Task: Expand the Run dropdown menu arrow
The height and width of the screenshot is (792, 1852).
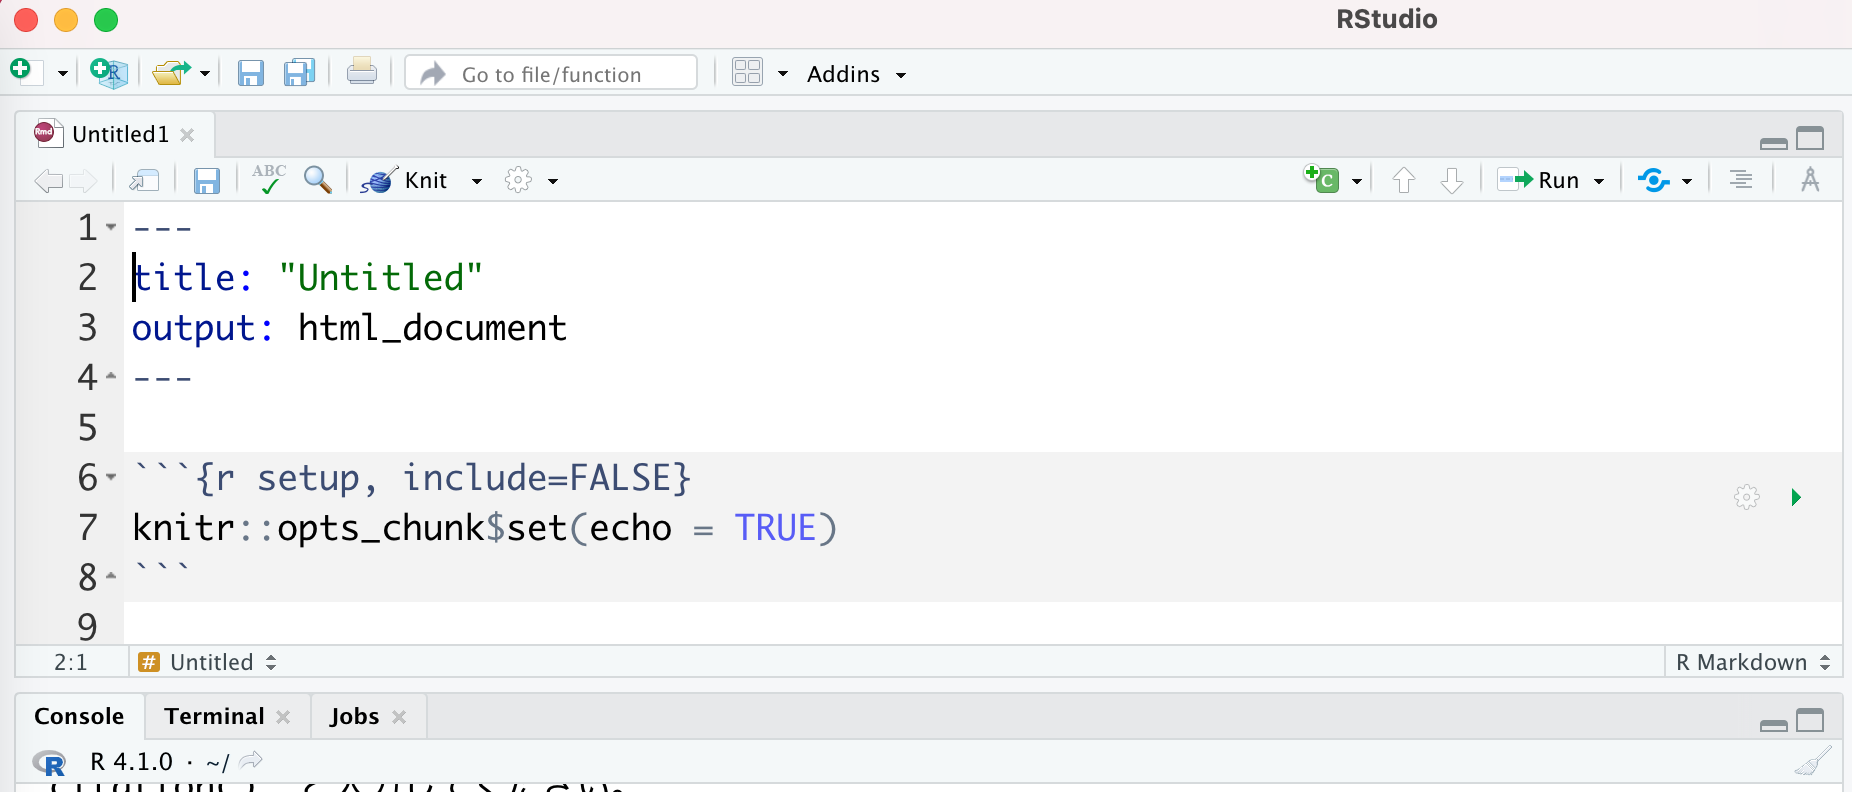Action: (x=1599, y=181)
